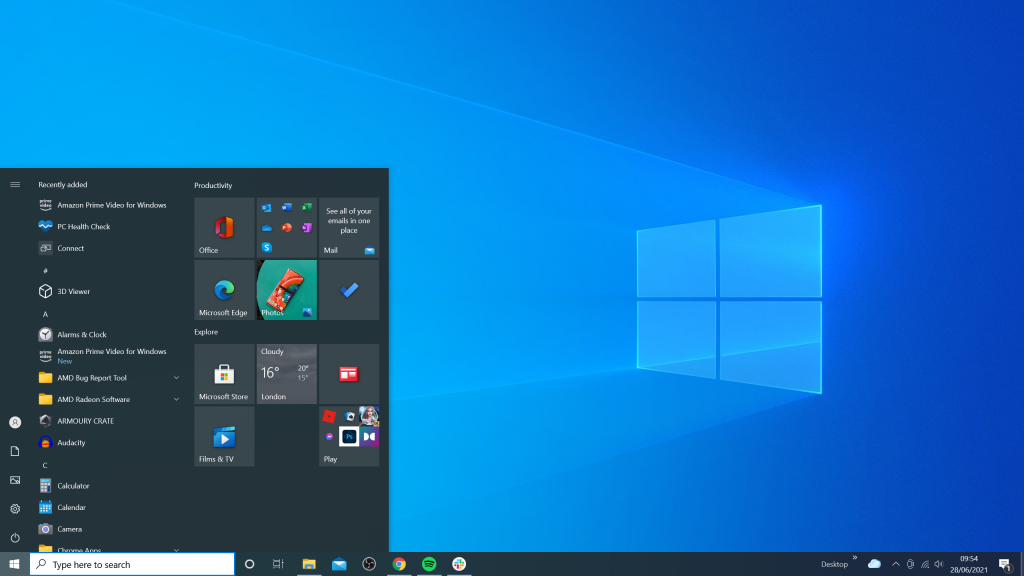Open the Microsoft Store tile
The image size is (1024, 576).
224,374
